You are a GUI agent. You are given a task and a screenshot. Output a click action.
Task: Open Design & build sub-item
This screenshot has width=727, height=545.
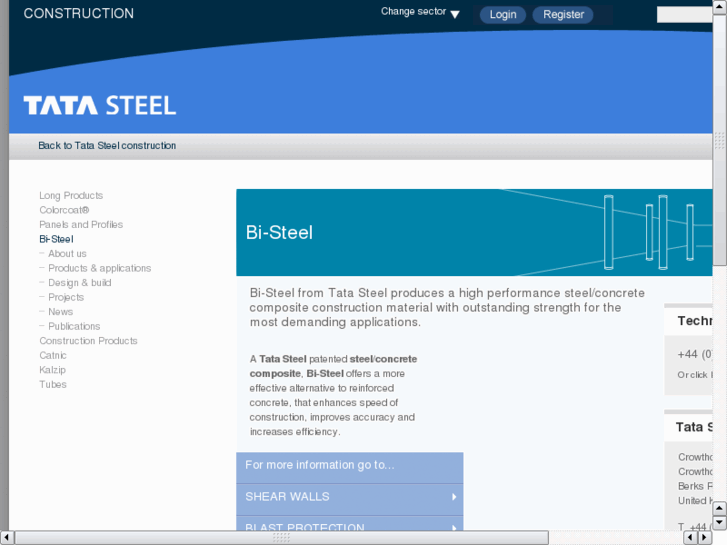(x=80, y=283)
